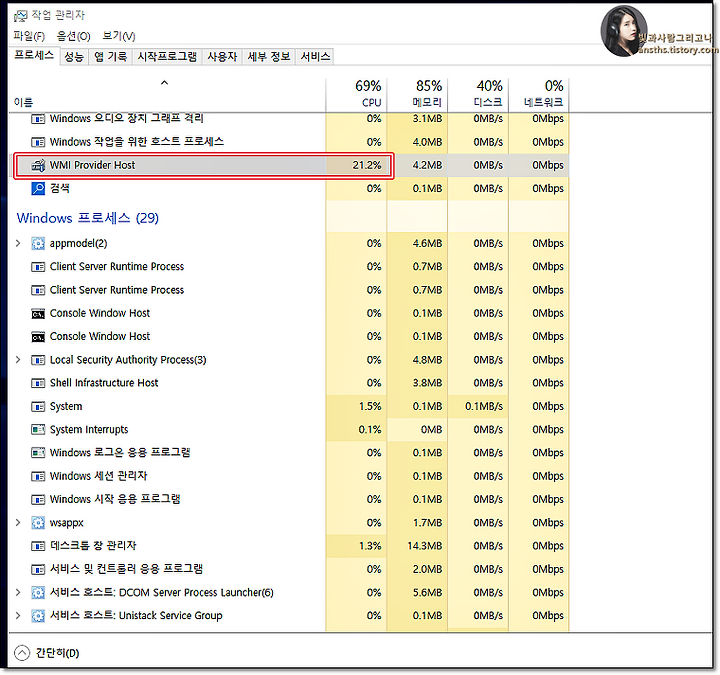Open the 파일(F) menu
The image size is (720, 675).
(x=29, y=36)
